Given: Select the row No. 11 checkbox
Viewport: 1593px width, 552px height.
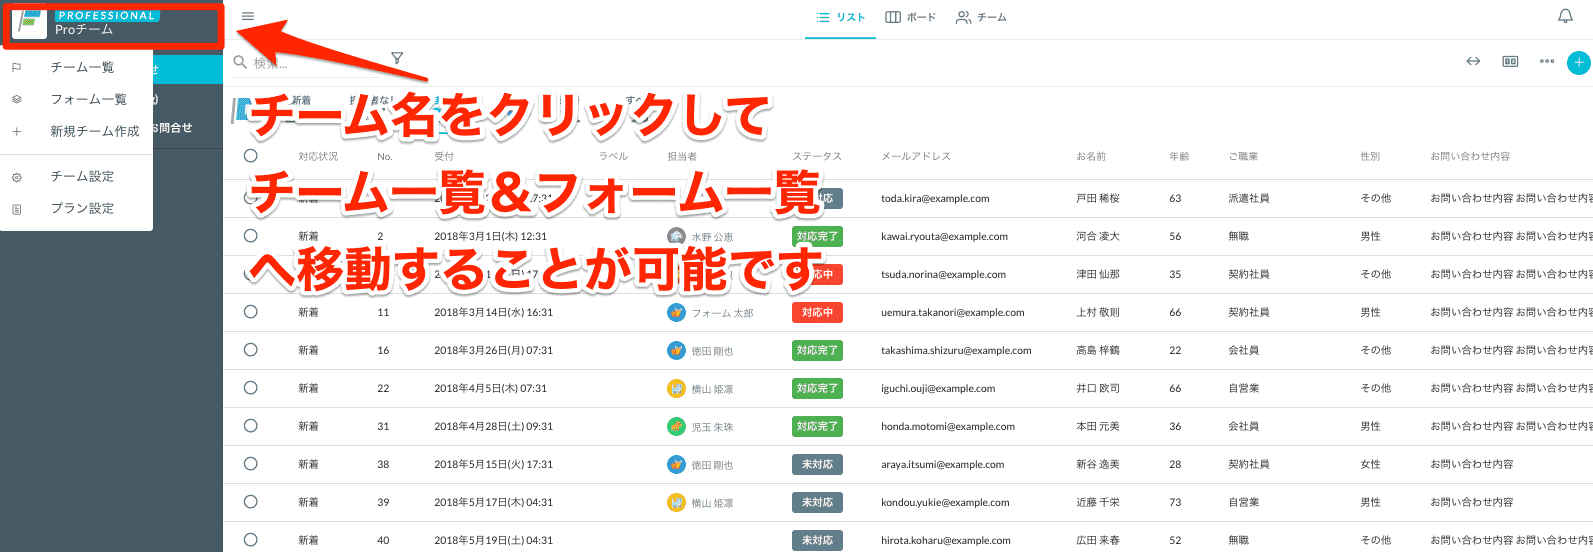Looking at the screenshot, I should pyautogui.click(x=251, y=312).
